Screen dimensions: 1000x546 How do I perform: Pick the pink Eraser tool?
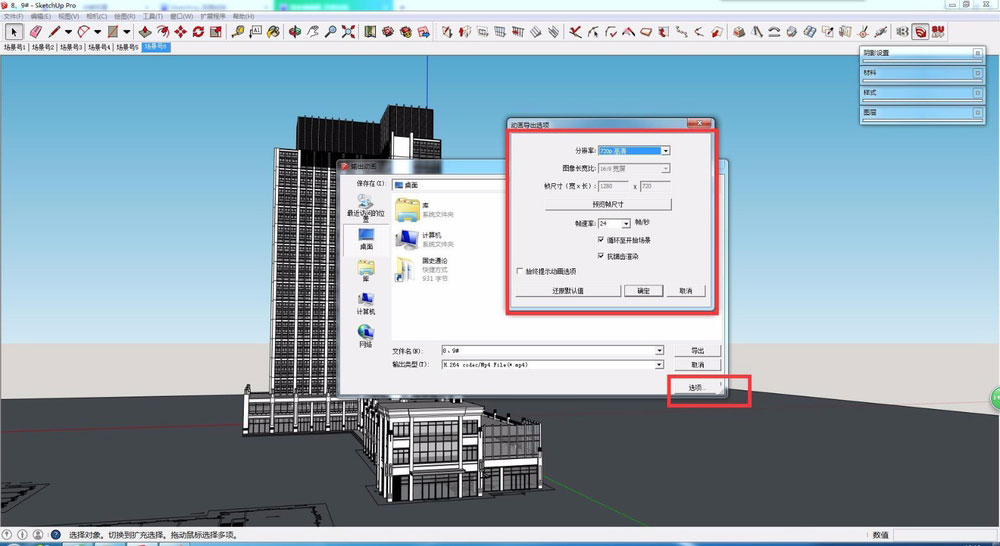[36, 31]
